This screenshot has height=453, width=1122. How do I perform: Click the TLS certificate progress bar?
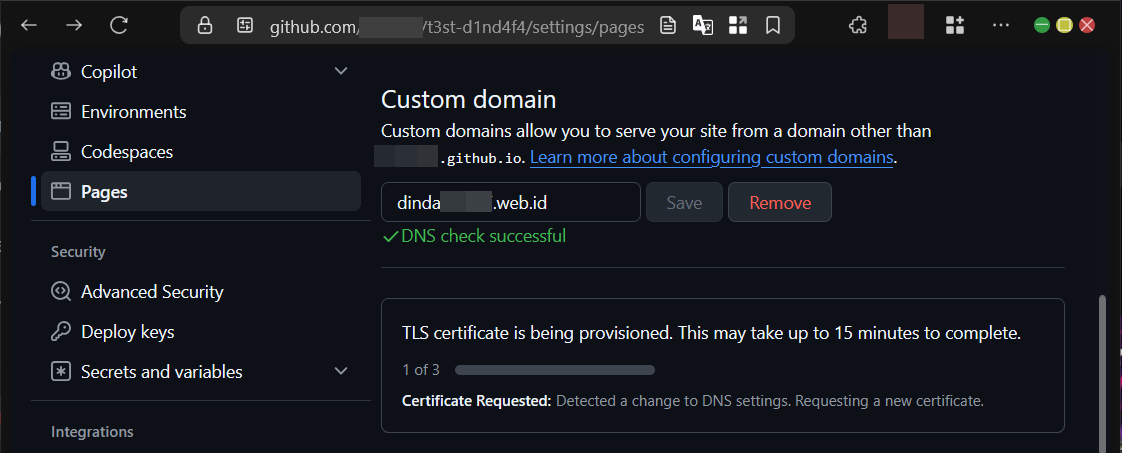coord(555,370)
